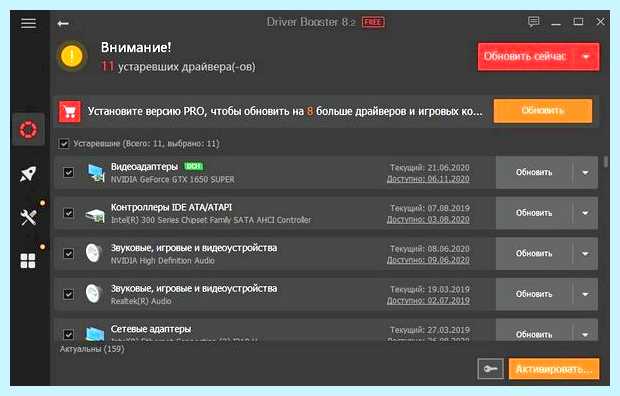Click the red Обновить сейчас button

tap(526, 57)
